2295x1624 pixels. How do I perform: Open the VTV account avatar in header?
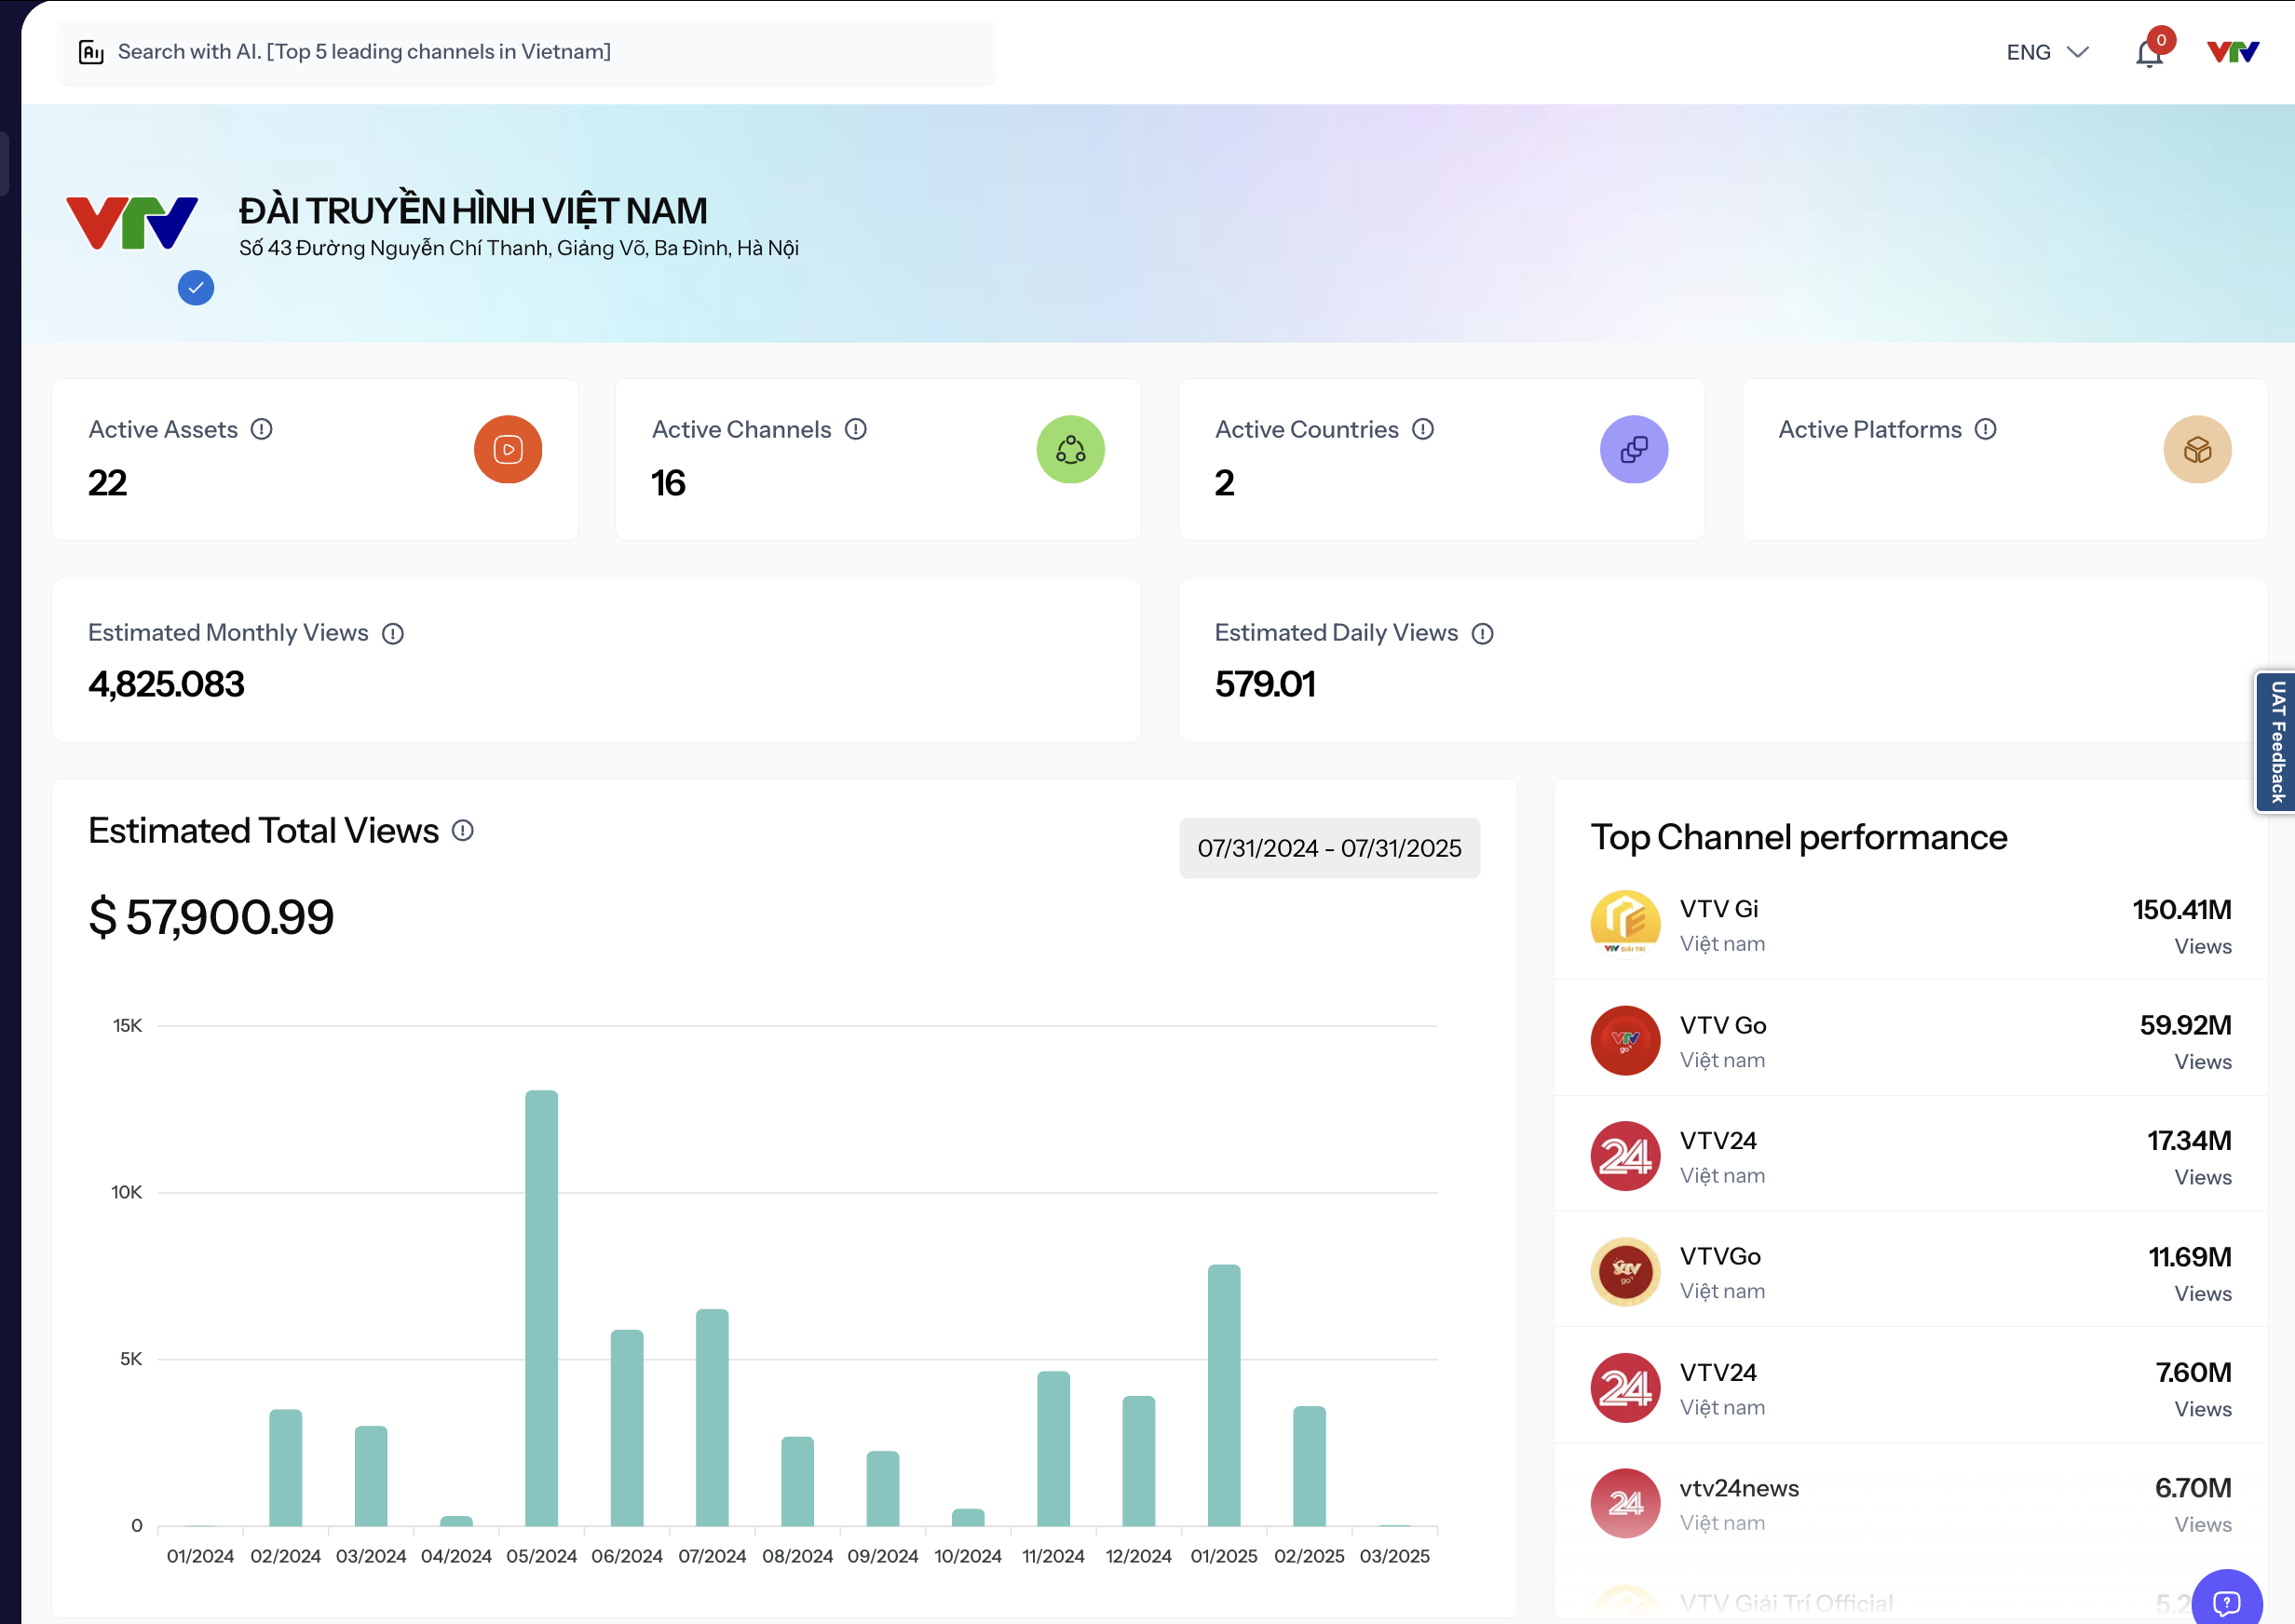[2232, 52]
